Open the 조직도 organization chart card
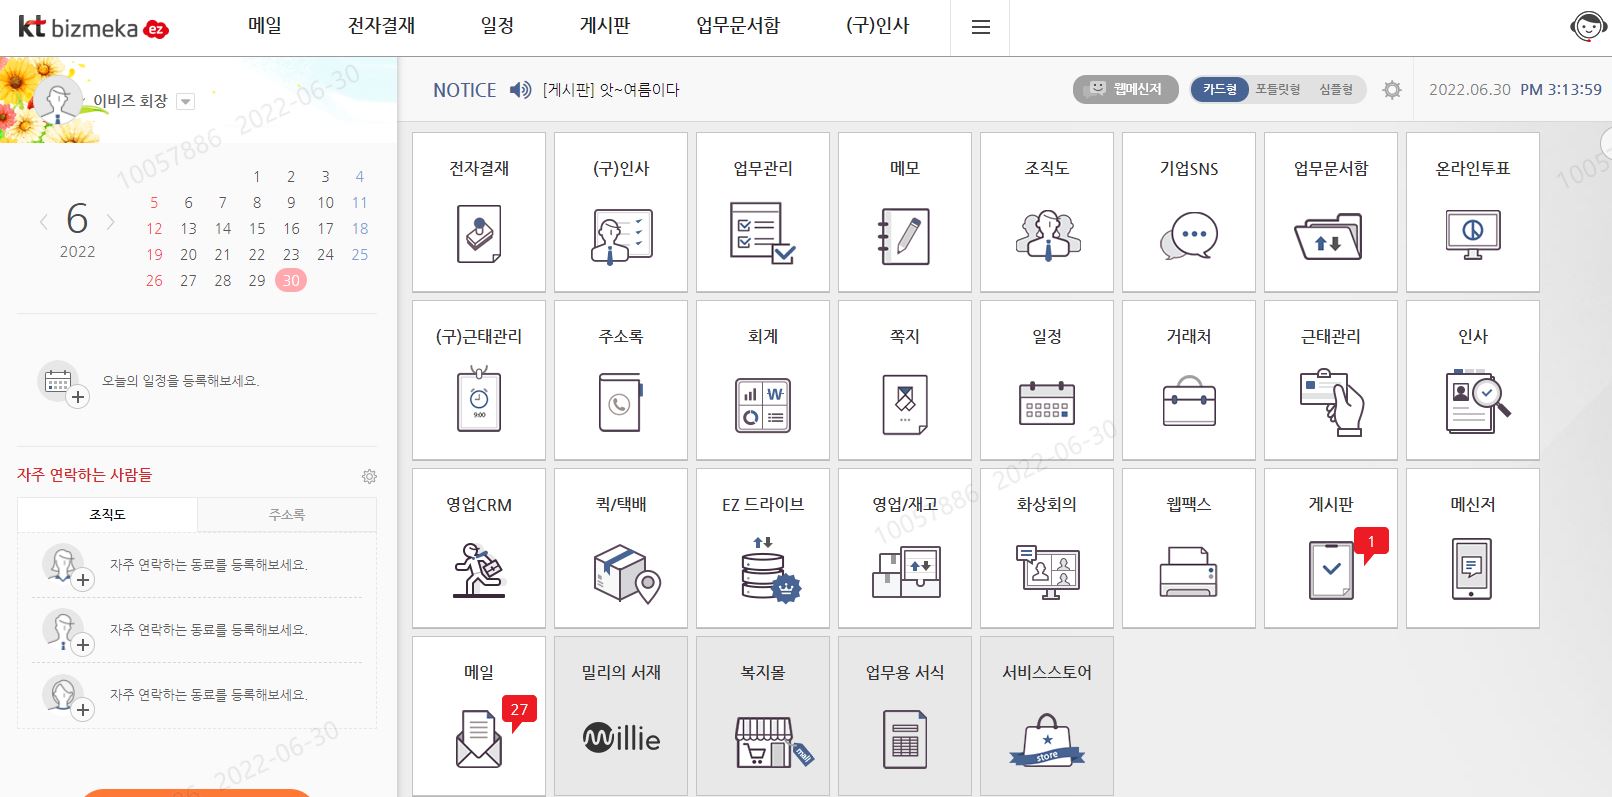1612x797 pixels. pyautogui.click(x=1047, y=233)
